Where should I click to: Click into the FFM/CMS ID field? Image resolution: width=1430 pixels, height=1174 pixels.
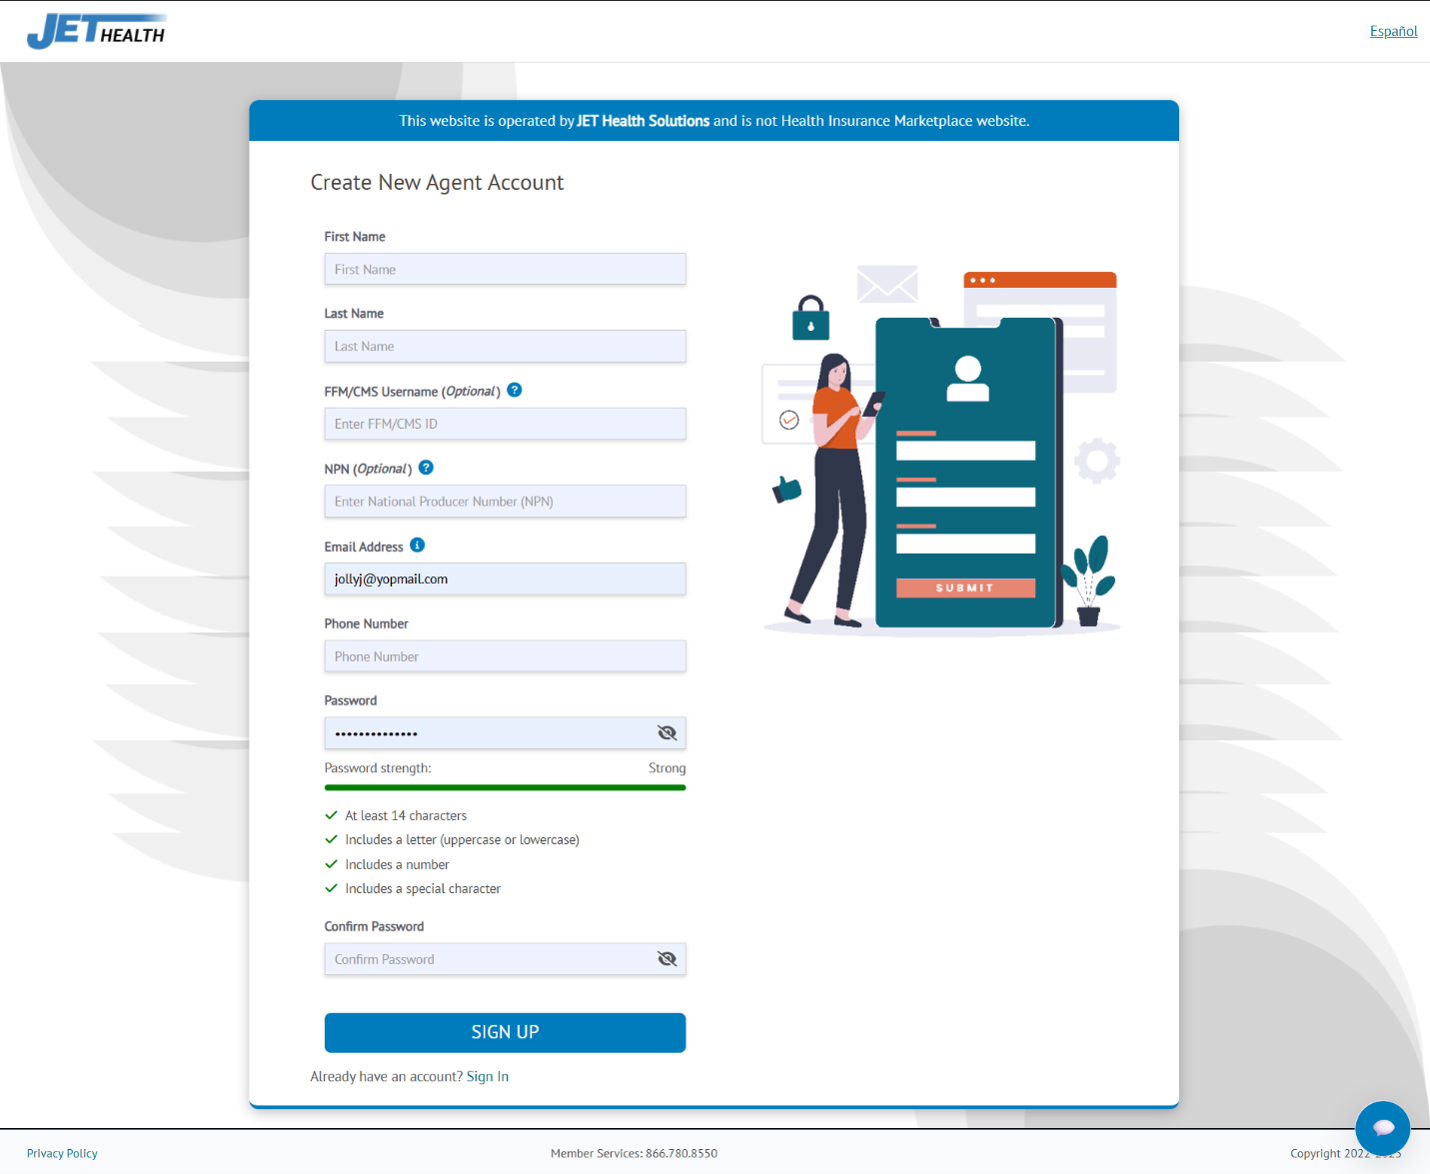point(505,424)
